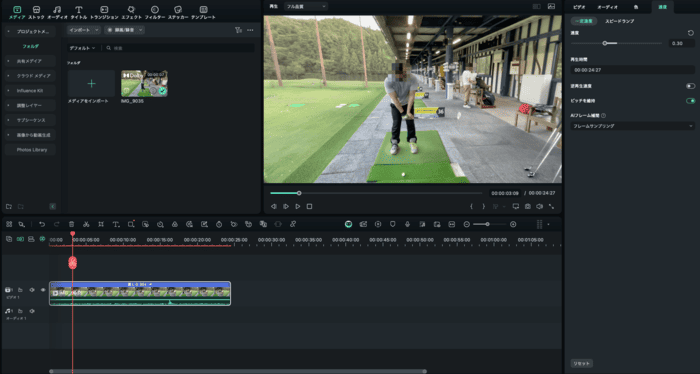Click the リセット button

(582, 363)
